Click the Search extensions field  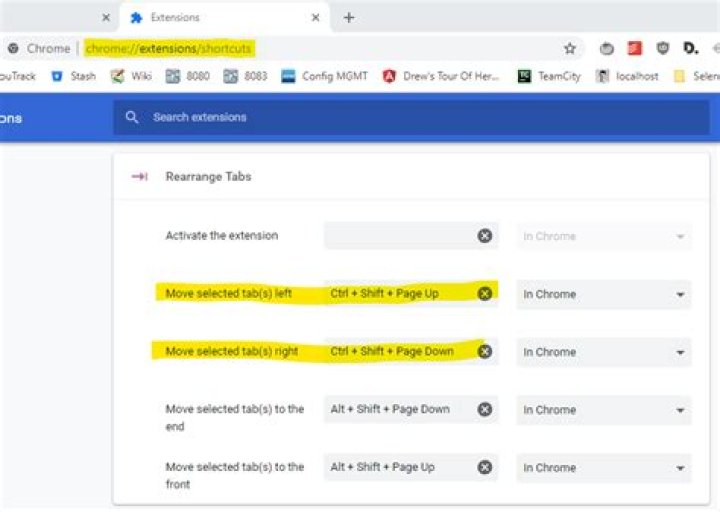coord(411,118)
